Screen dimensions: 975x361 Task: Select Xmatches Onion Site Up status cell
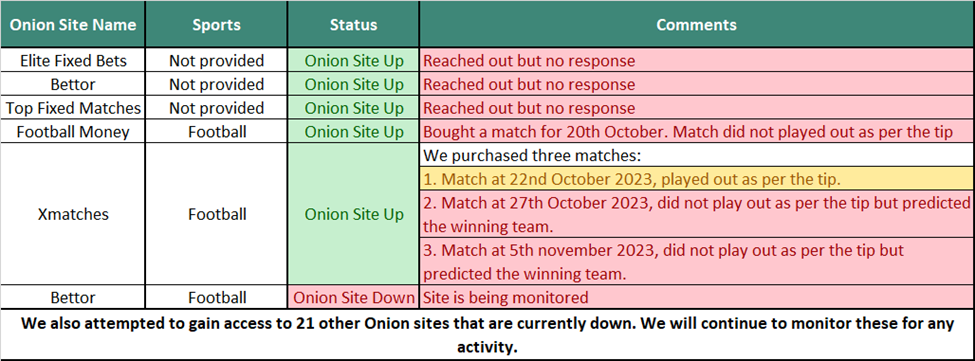coord(353,214)
